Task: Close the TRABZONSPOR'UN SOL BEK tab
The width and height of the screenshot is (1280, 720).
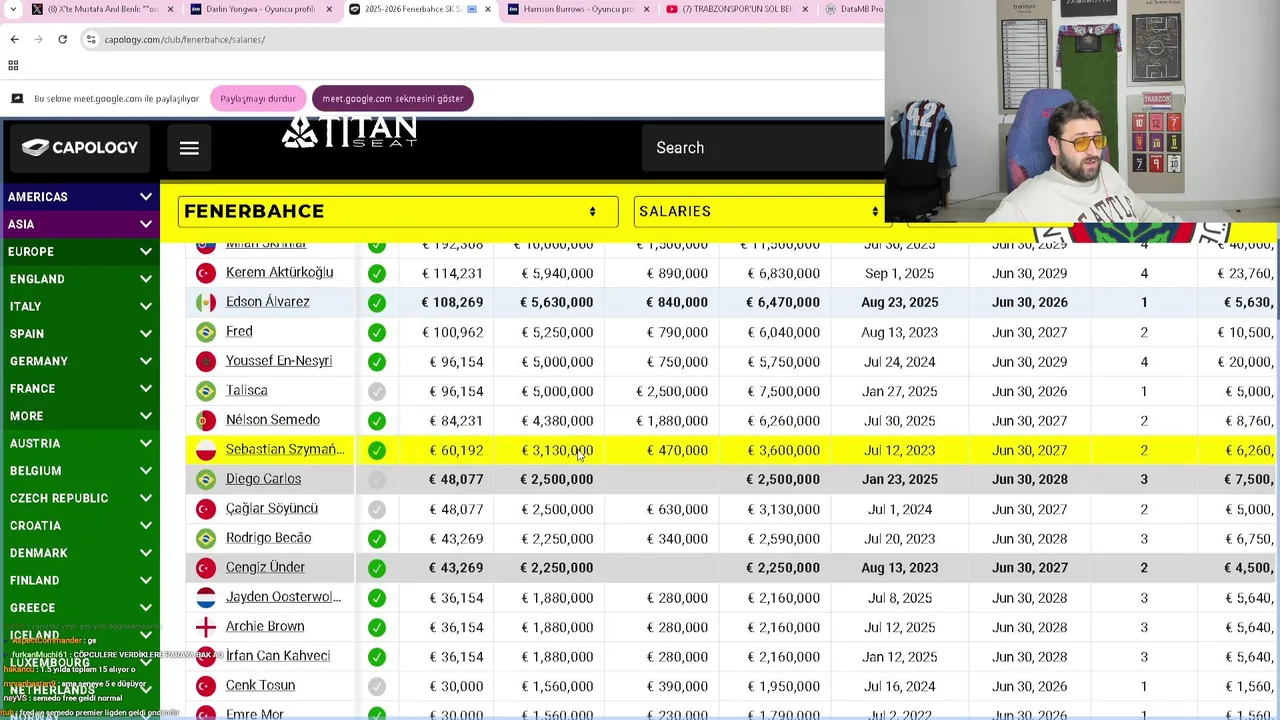Action: point(805,9)
